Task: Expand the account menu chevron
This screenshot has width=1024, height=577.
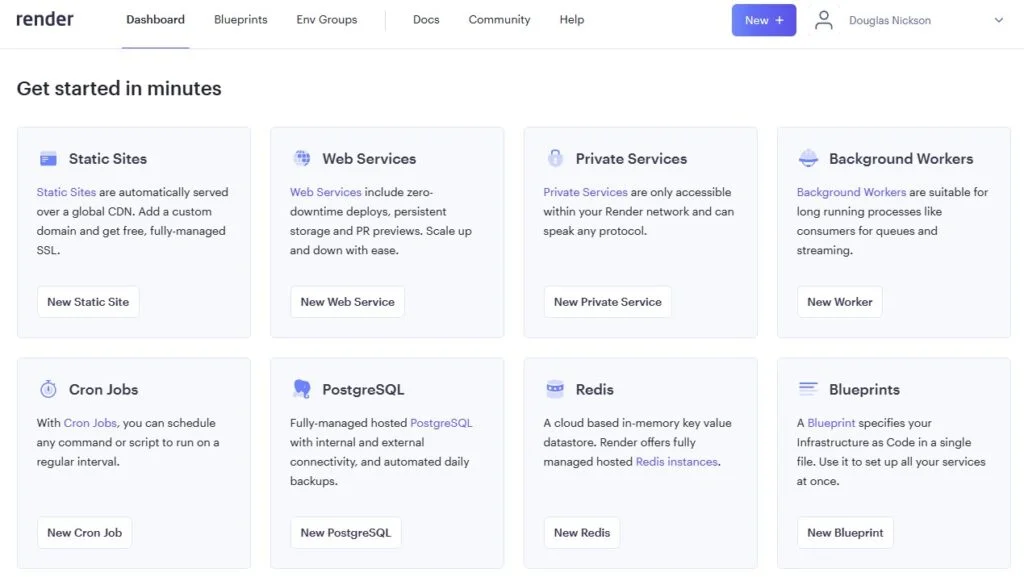Action: click(x=999, y=20)
